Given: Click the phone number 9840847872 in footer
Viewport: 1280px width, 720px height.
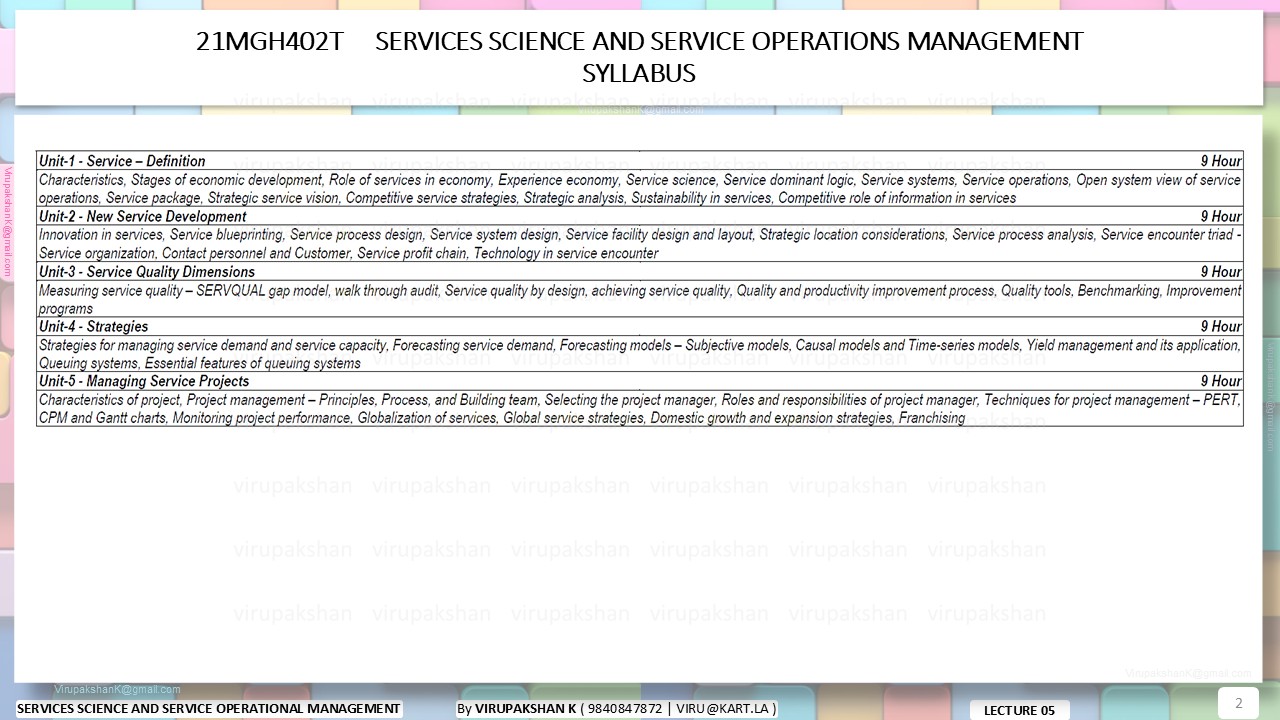Looking at the screenshot, I should (x=625, y=709).
